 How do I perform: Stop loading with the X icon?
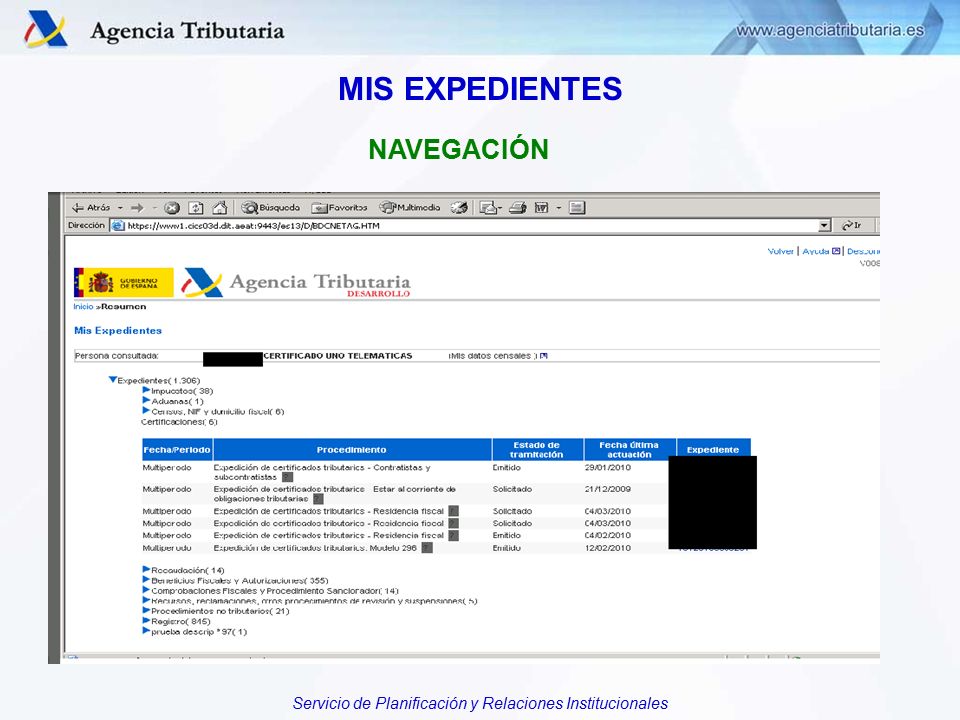tap(172, 208)
